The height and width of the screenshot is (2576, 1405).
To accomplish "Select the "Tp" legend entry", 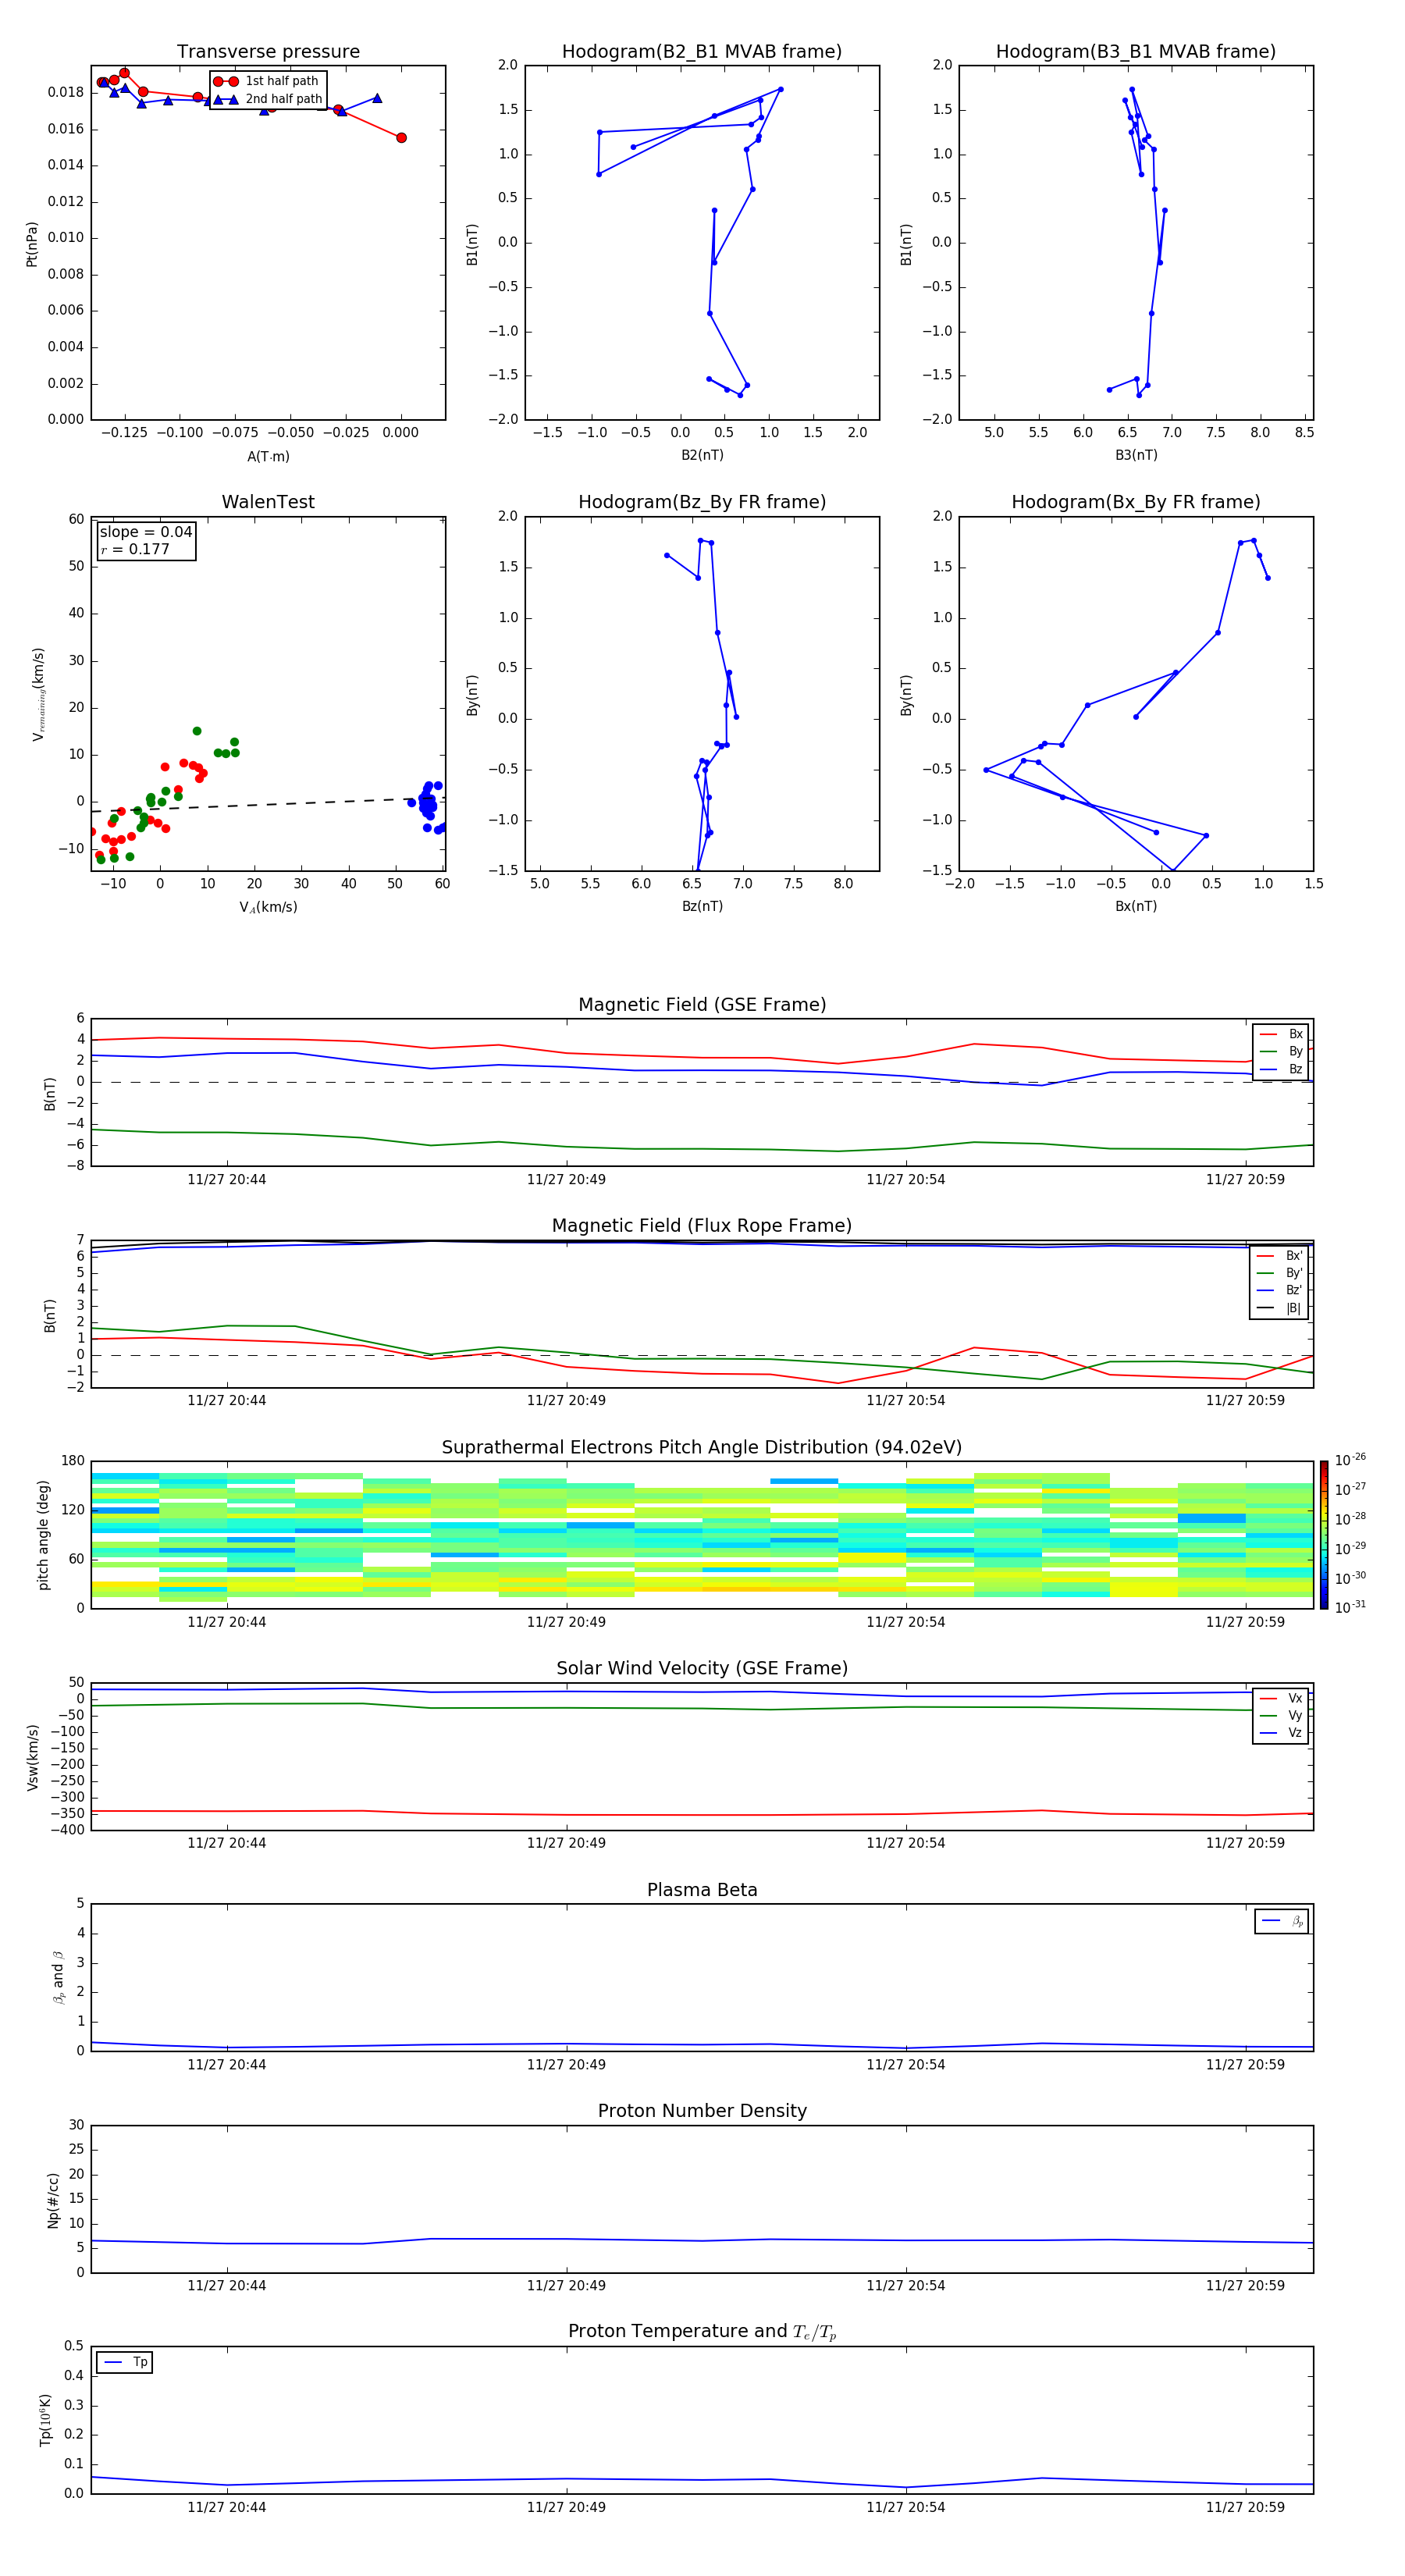I will [125, 2362].
